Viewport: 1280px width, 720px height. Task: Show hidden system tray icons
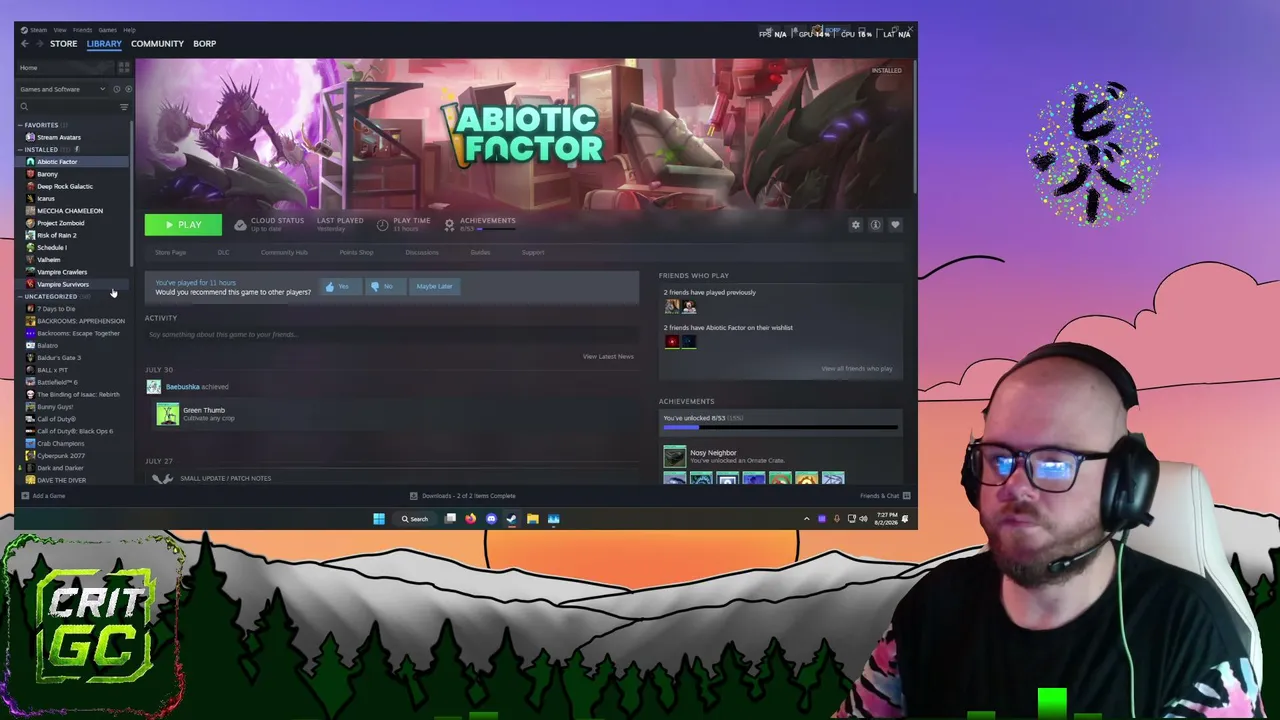806,519
